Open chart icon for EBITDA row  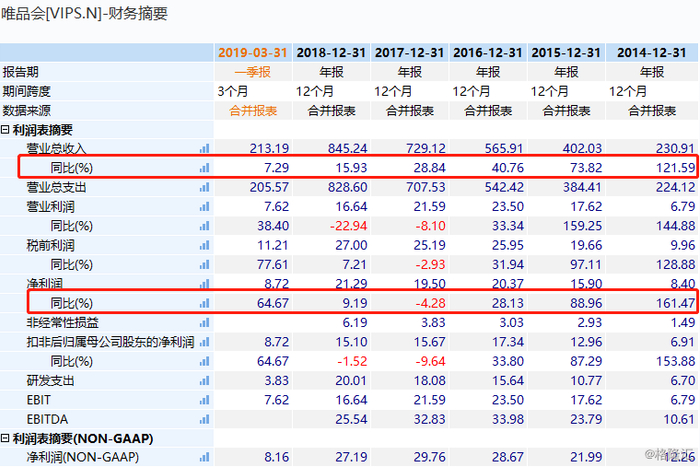tap(204, 419)
